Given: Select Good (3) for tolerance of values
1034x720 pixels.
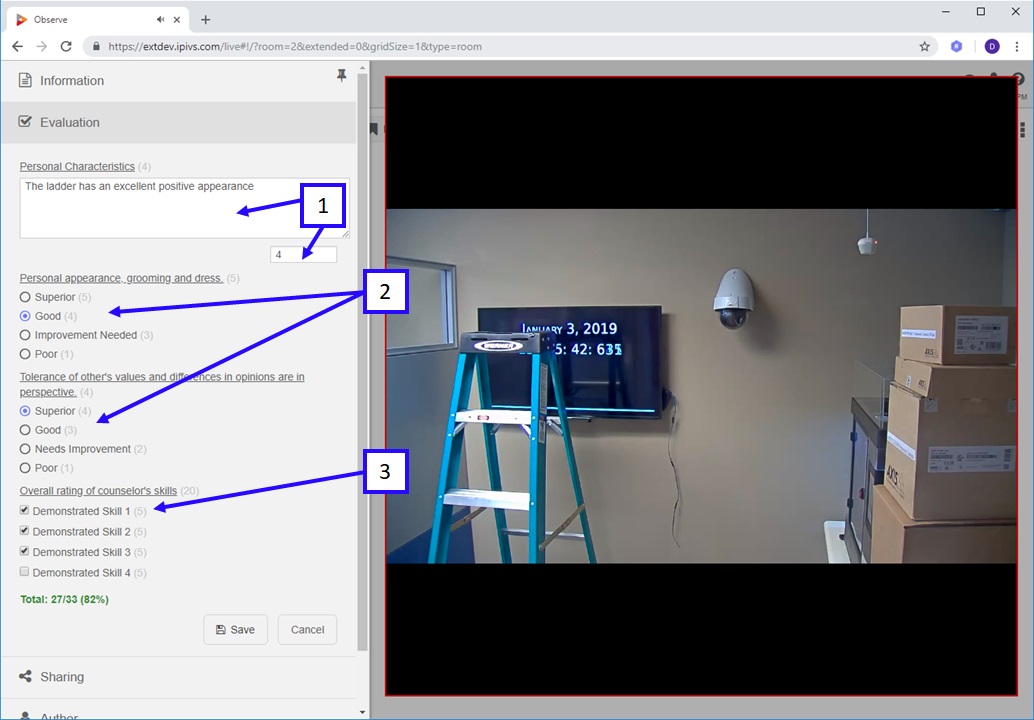Looking at the screenshot, I should 25,430.
